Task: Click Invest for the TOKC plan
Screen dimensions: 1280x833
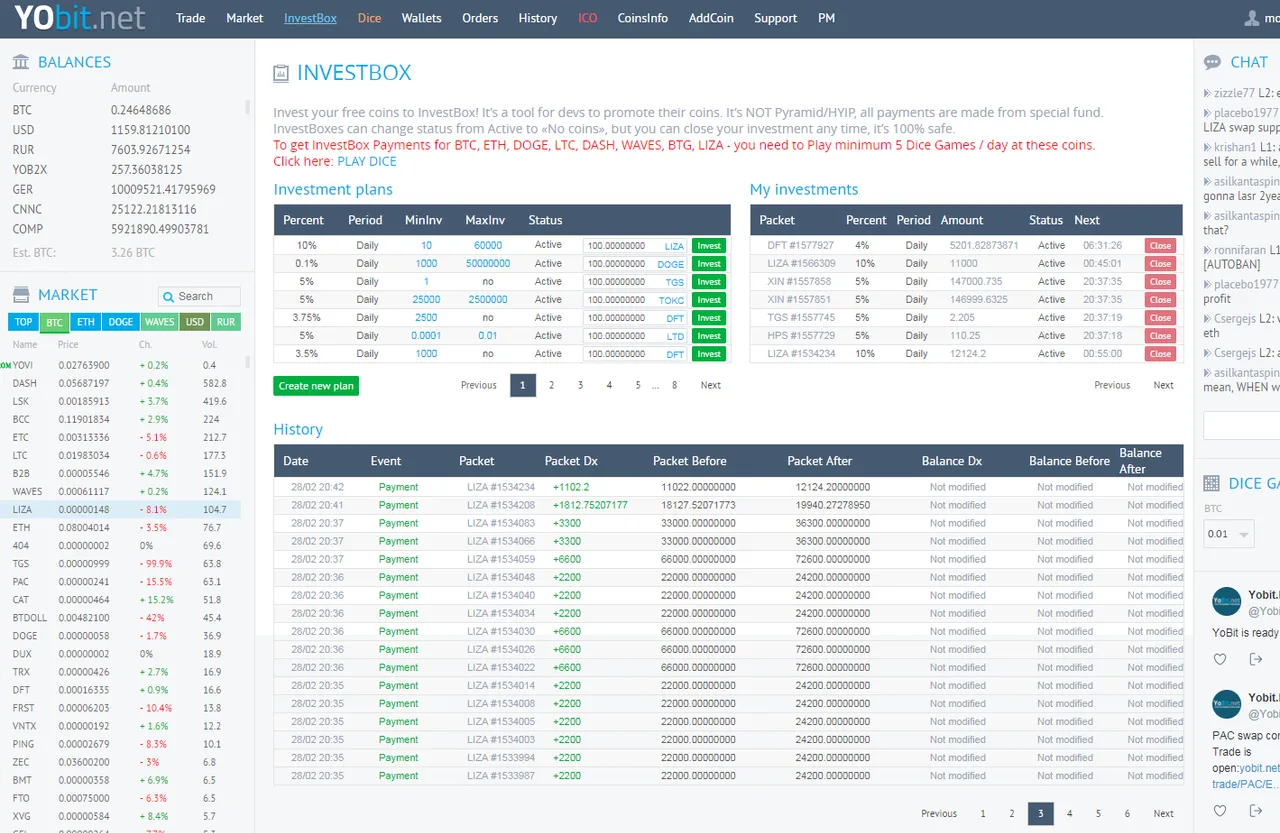Action: coord(709,300)
